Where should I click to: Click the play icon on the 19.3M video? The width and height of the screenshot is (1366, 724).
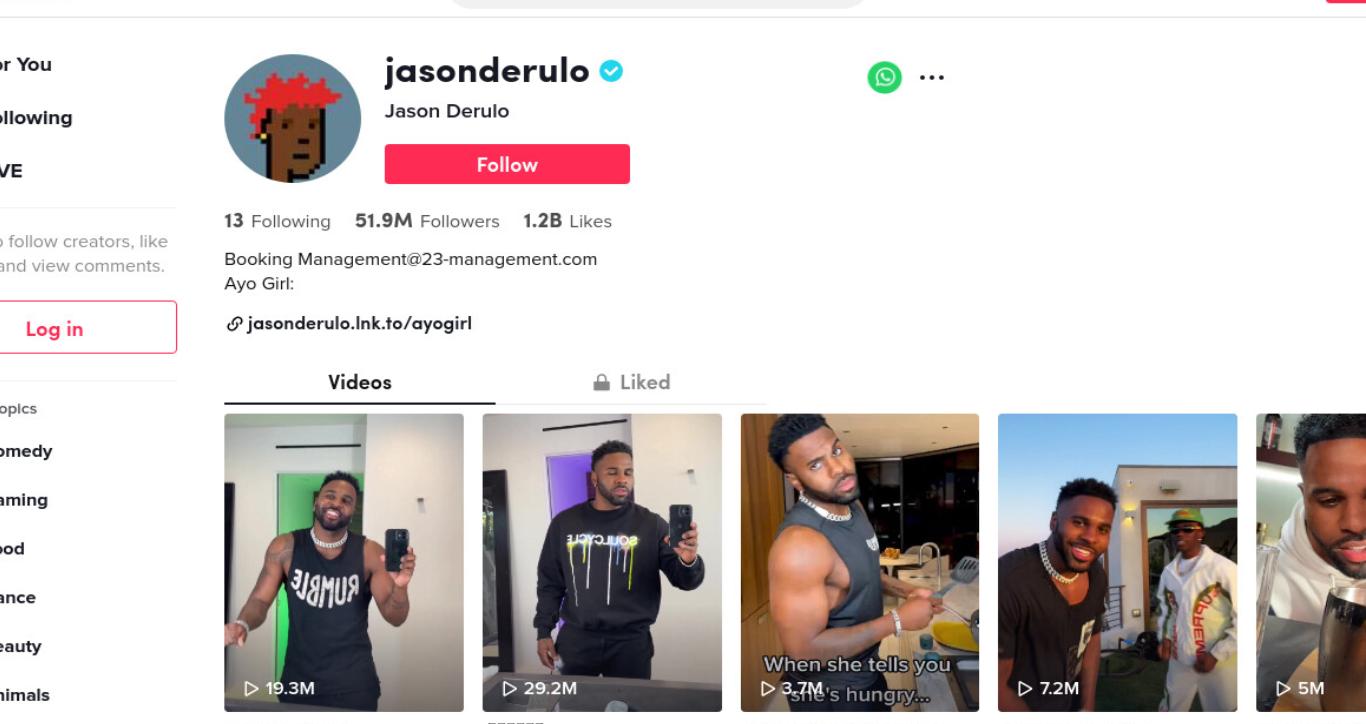252,688
